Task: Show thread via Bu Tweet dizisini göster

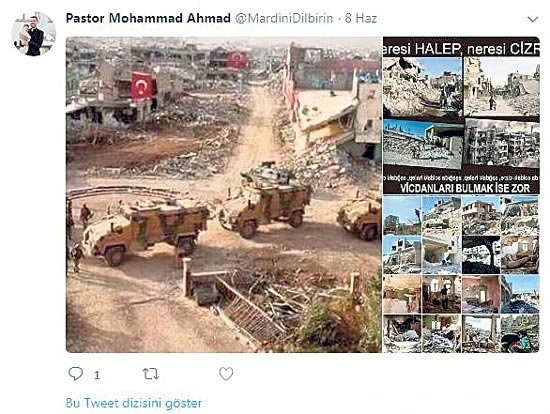Action: coord(134,403)
